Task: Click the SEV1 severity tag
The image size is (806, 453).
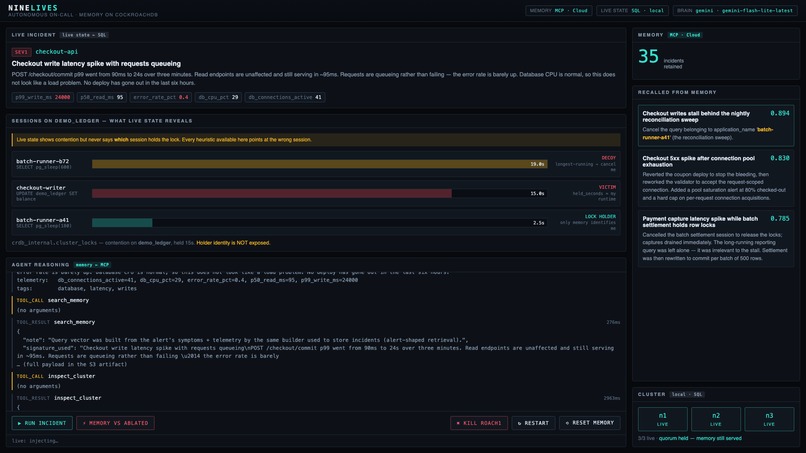Action: click(21, 52)
